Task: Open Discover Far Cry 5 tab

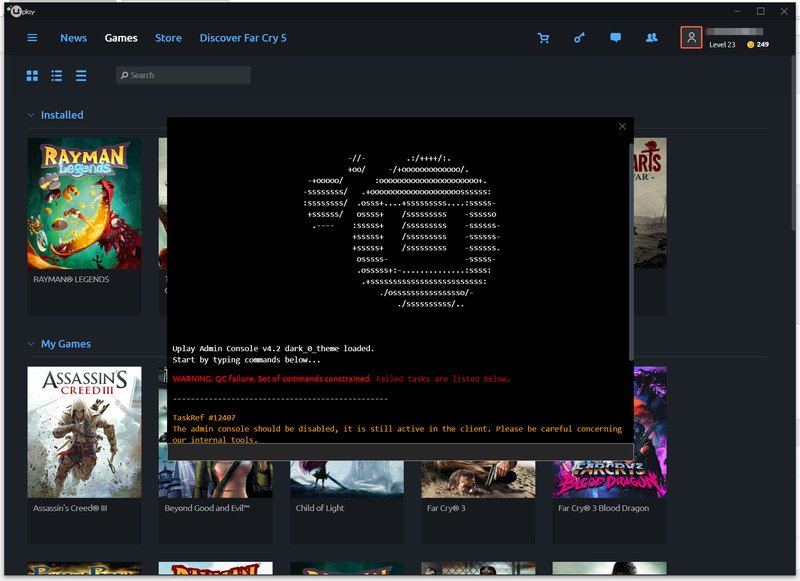Action: (243, 38)
